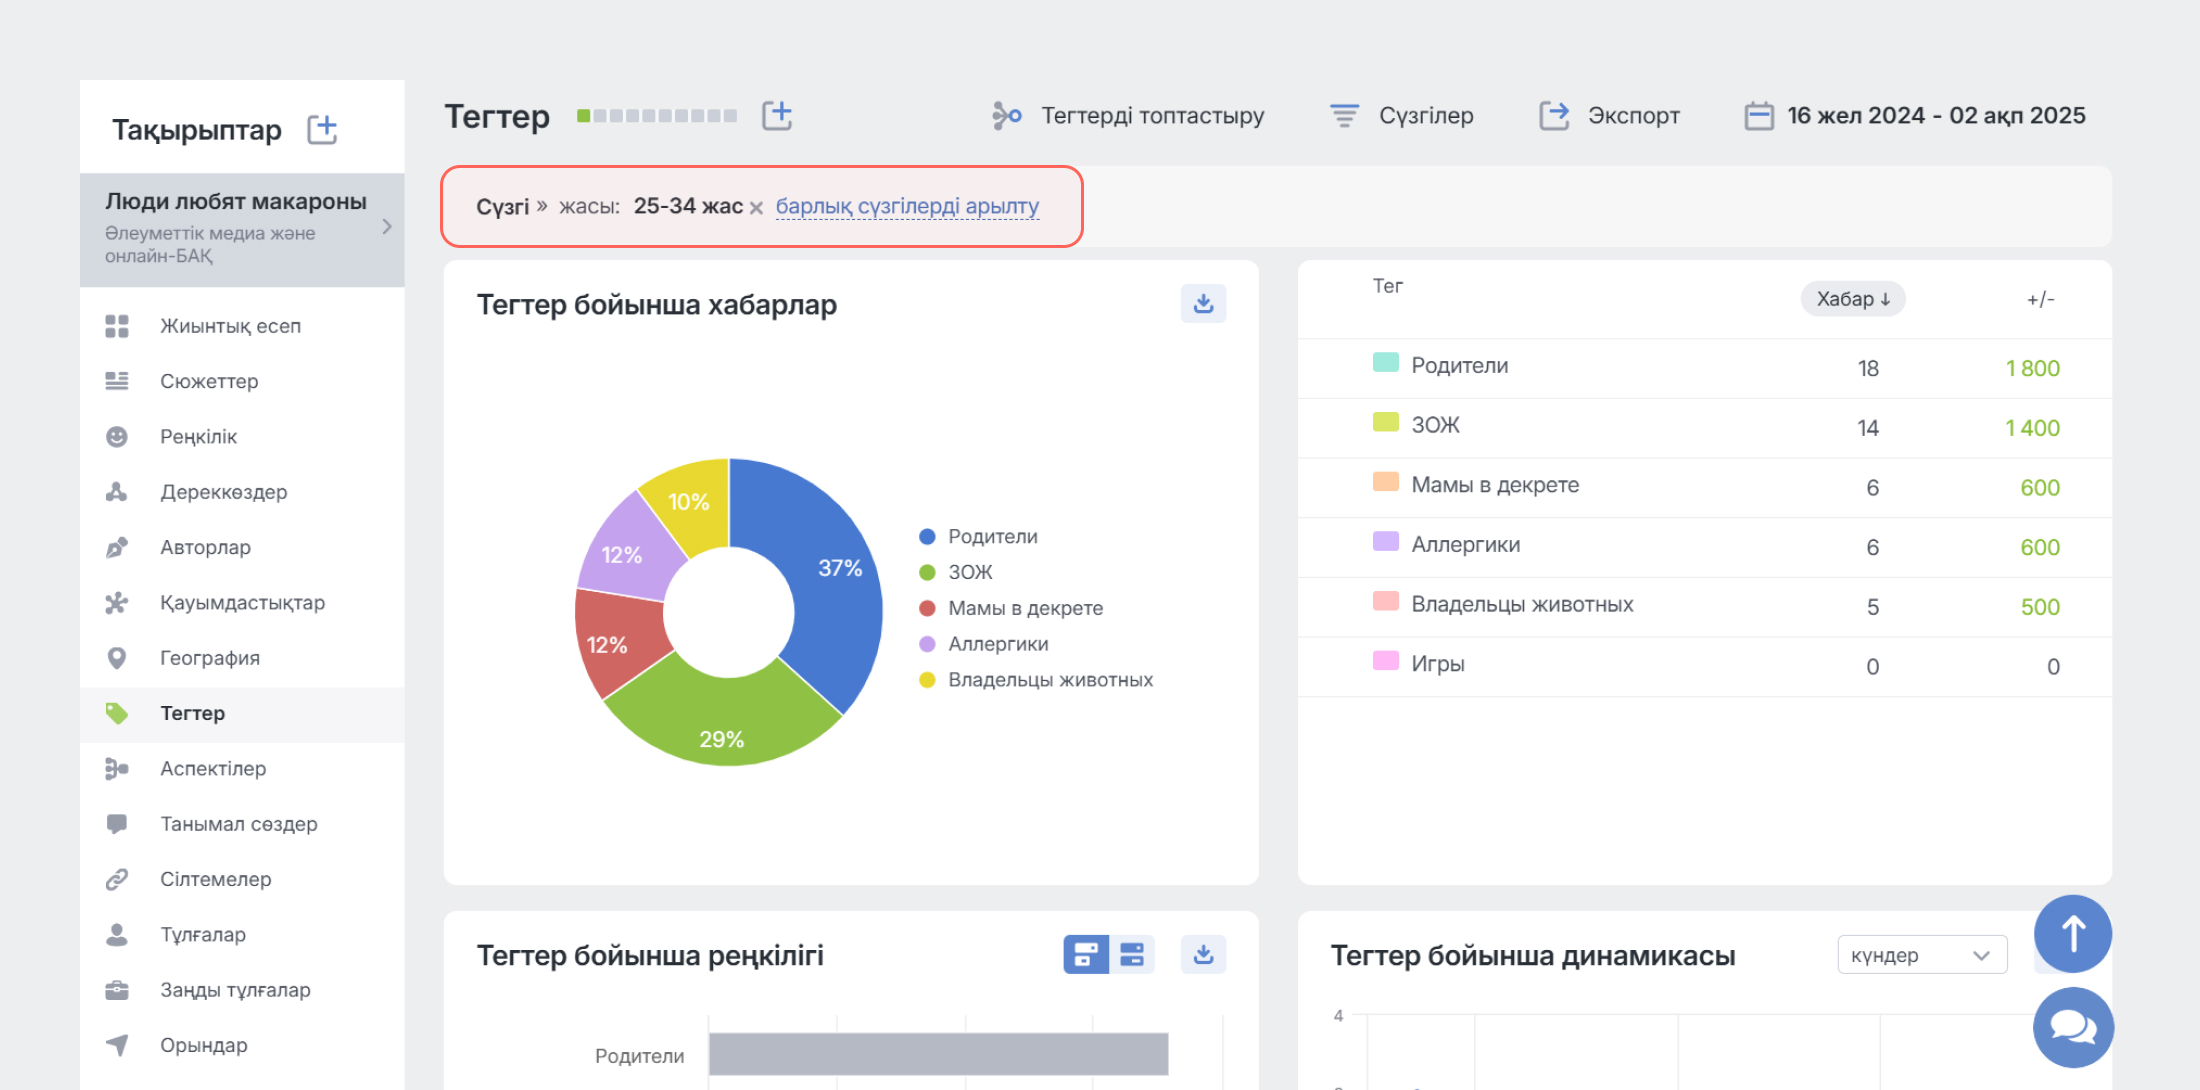
Task: Click the Реңкілік smiley icon
Action: (x=117, y=436)
